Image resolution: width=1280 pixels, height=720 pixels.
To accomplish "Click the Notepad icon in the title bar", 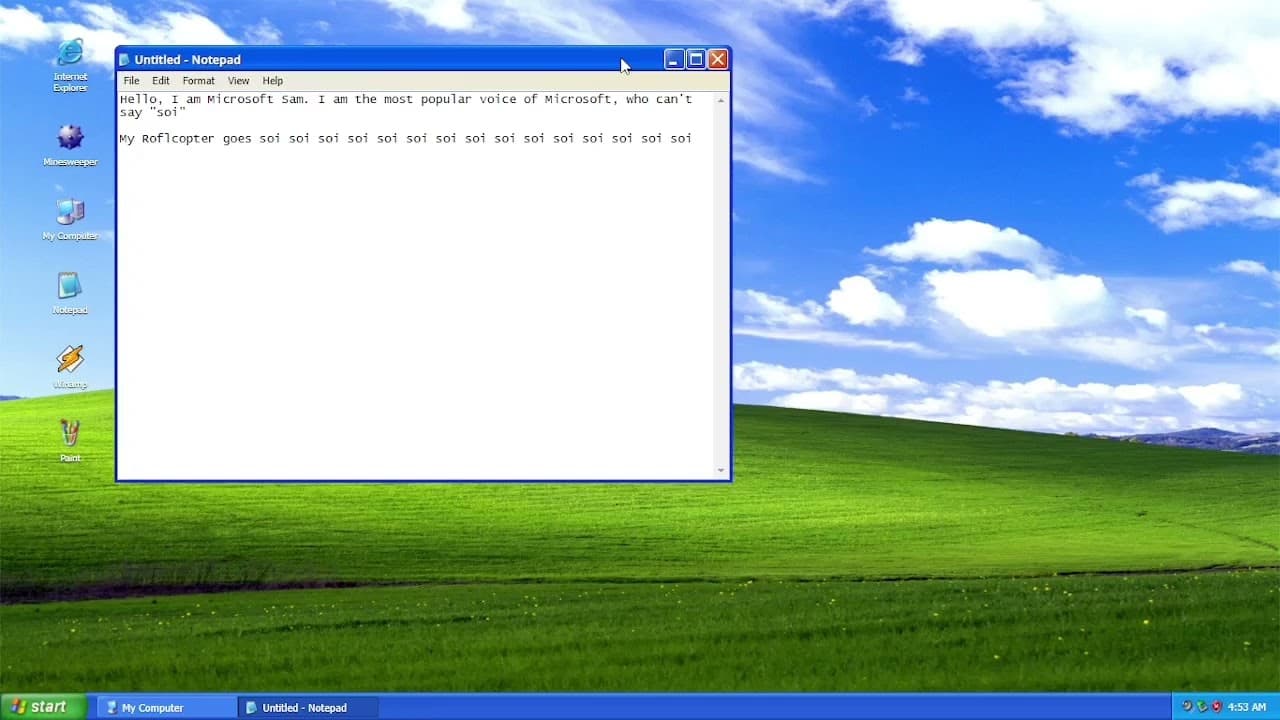I will pyautogui.click(x=125, y=60).
